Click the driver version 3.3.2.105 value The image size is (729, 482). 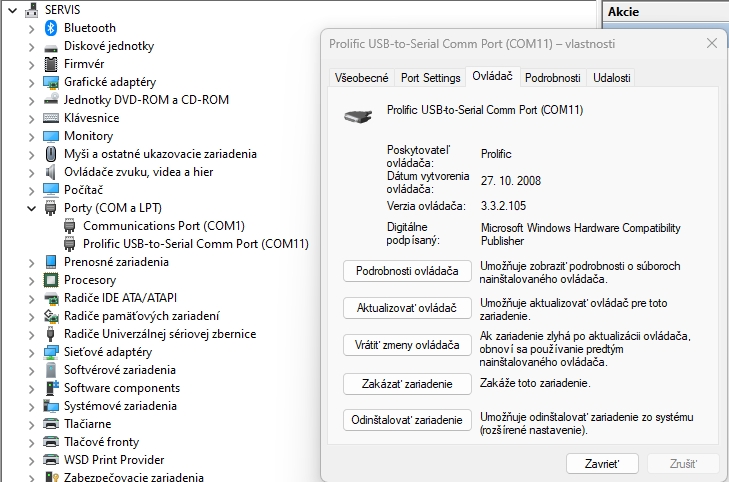pyautogui.click(x=503, y=206)
